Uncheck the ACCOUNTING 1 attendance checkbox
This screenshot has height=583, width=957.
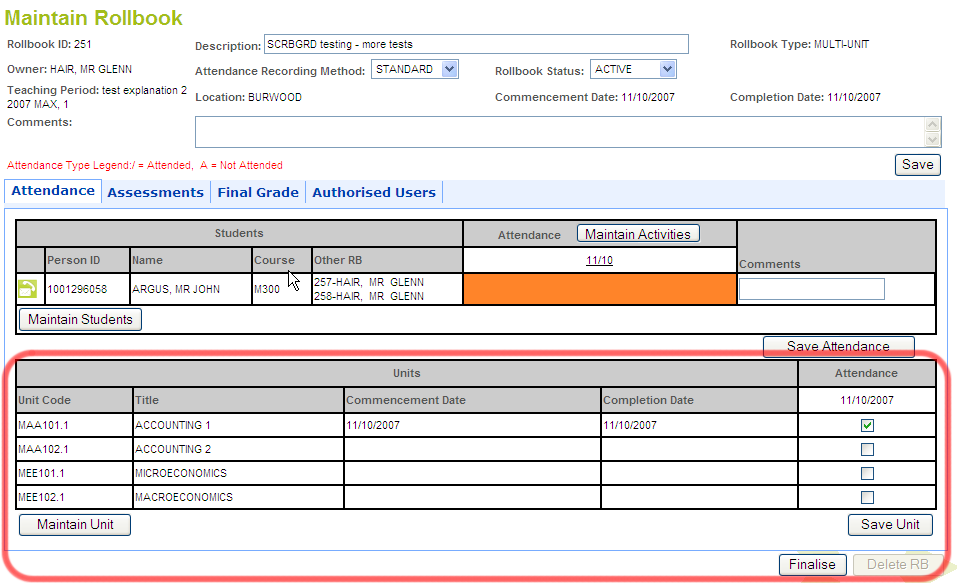[x=867, y=426]
